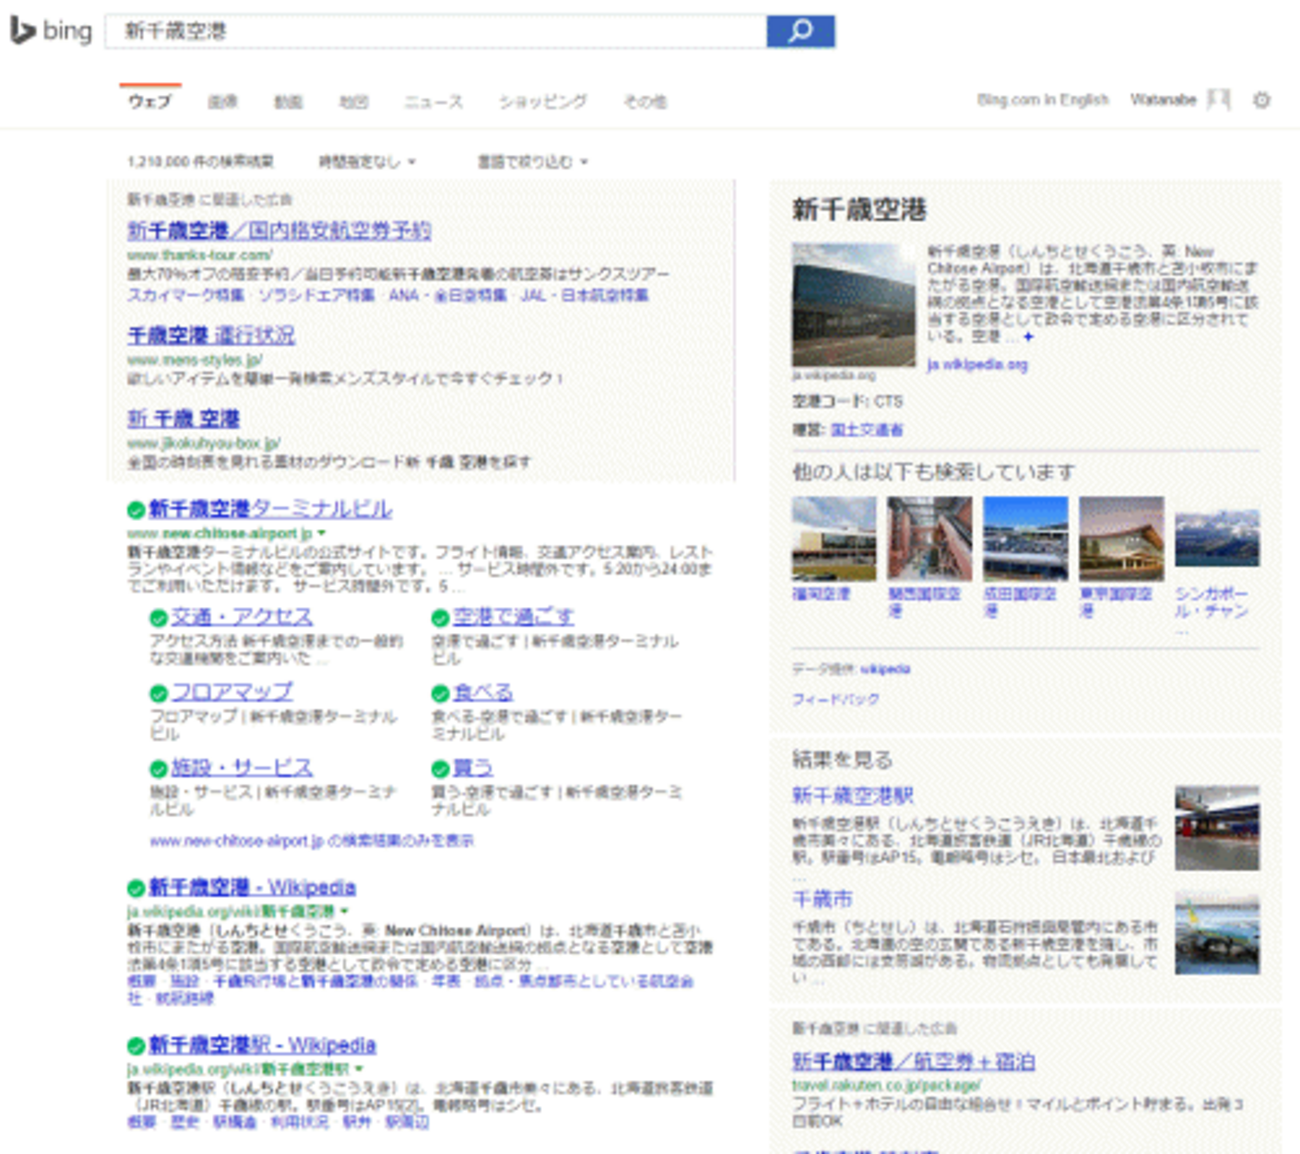
Task: Open the フロアマップ sitelink
Action: [232, 692]
